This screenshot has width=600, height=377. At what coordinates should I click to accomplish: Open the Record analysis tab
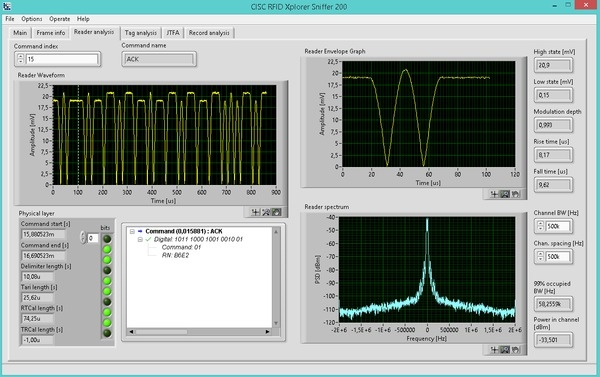tap(209, 33)
